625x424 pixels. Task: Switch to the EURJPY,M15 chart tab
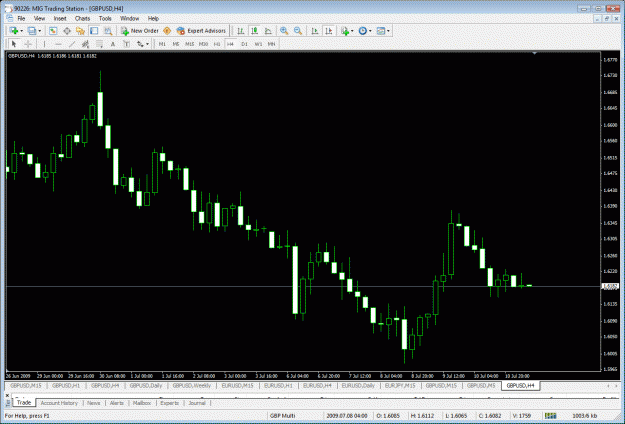pos(400,386)
